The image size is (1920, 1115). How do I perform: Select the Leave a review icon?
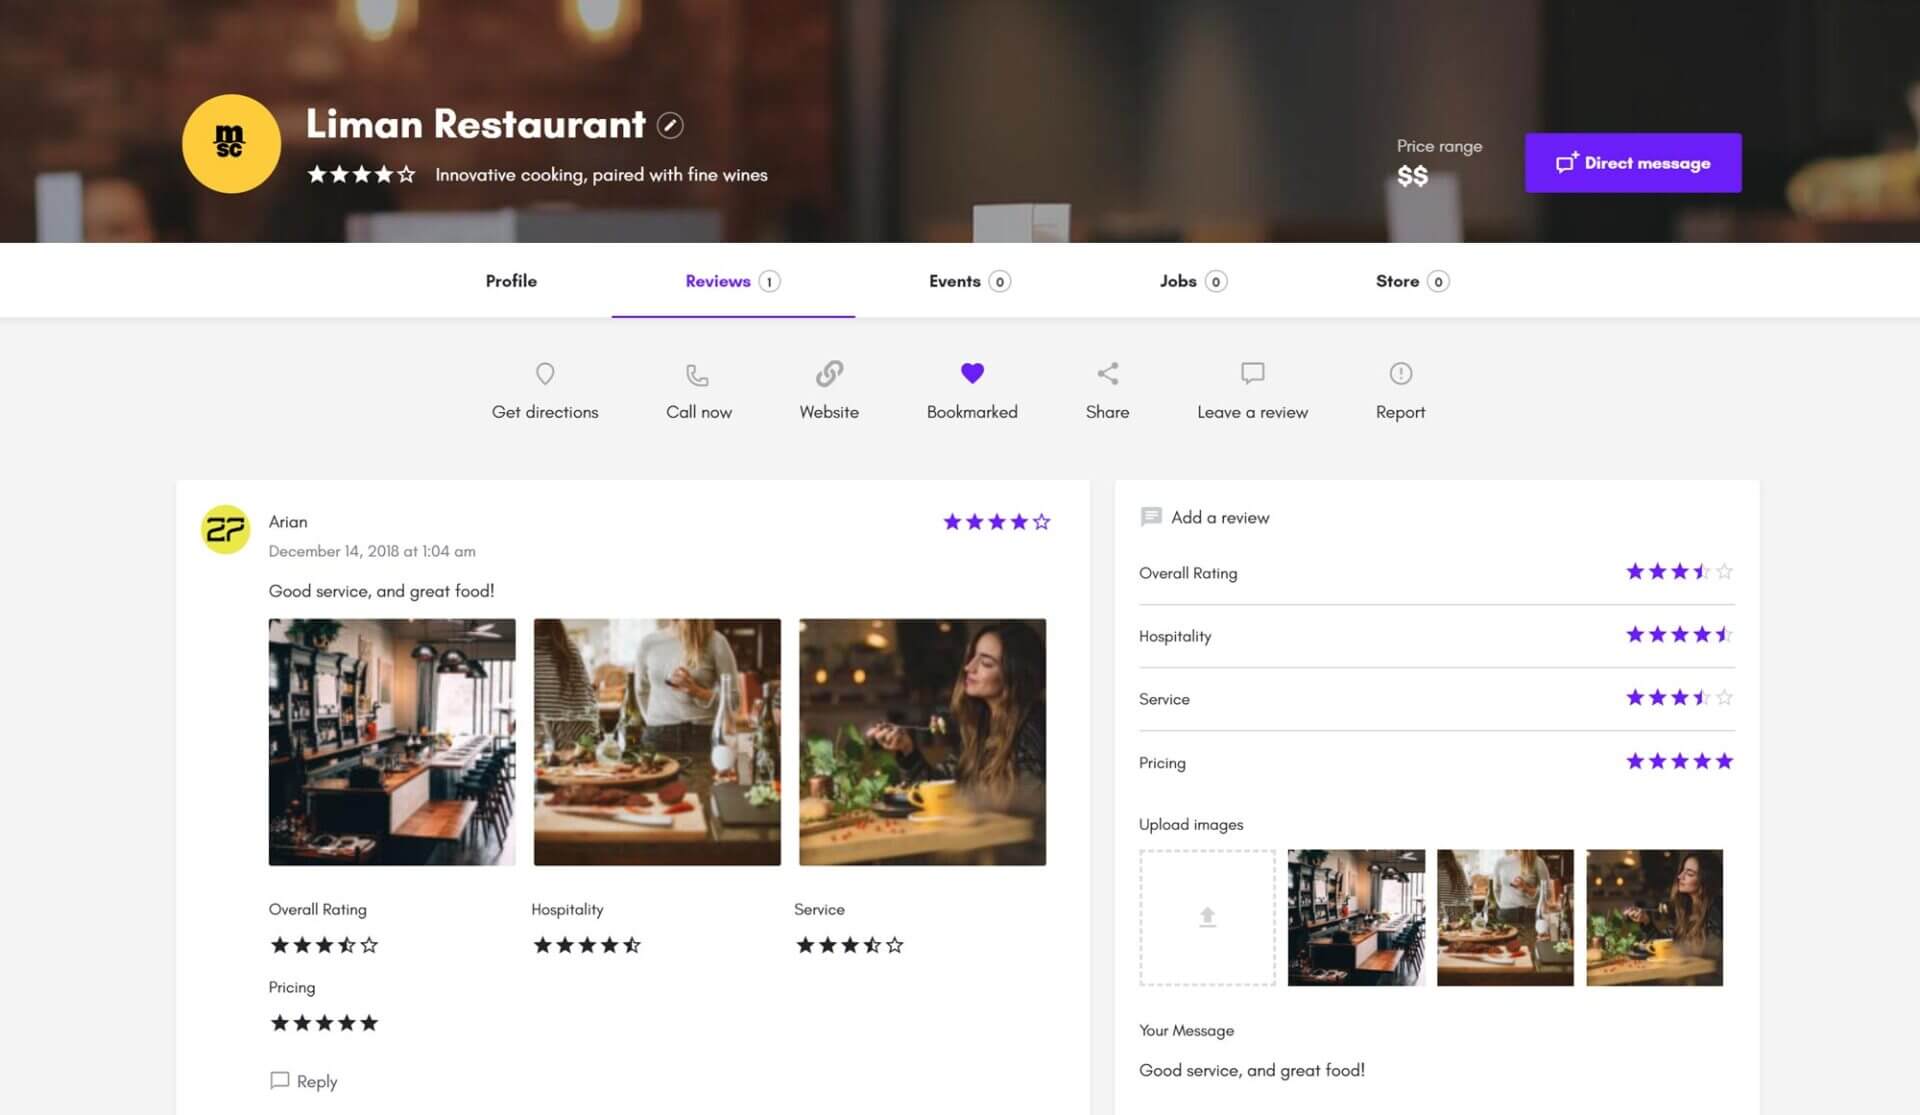coord(1251,373)
